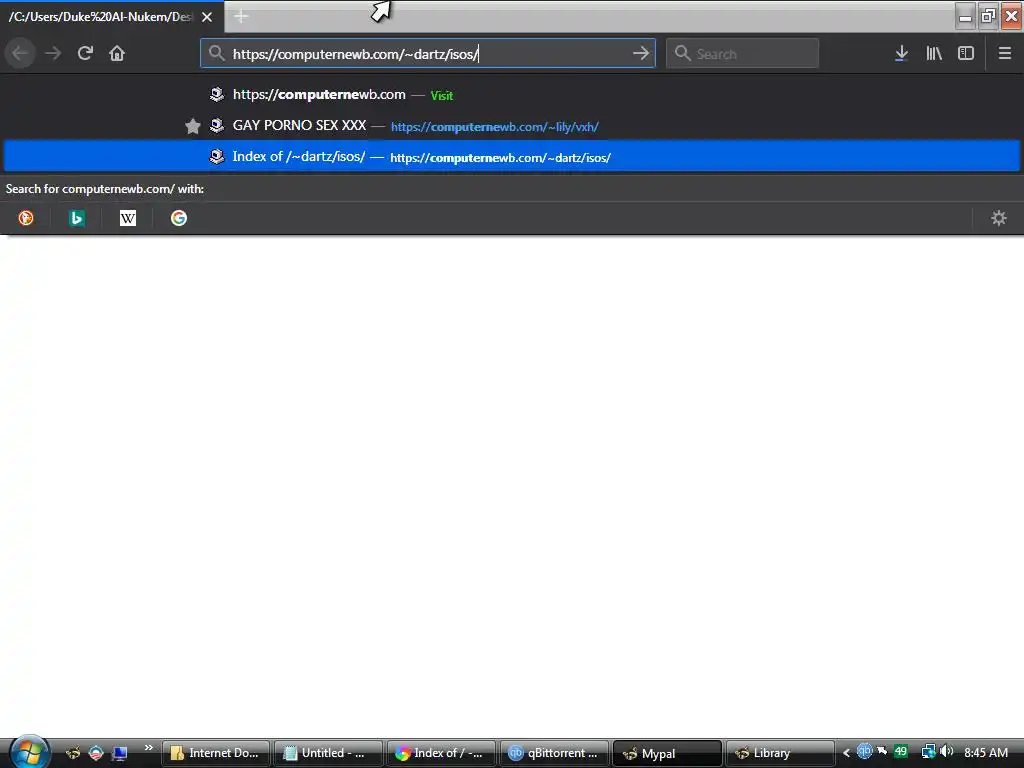Open the home page button
Viewport: 1024px width, 768px height.
click(x=117, y=54)
